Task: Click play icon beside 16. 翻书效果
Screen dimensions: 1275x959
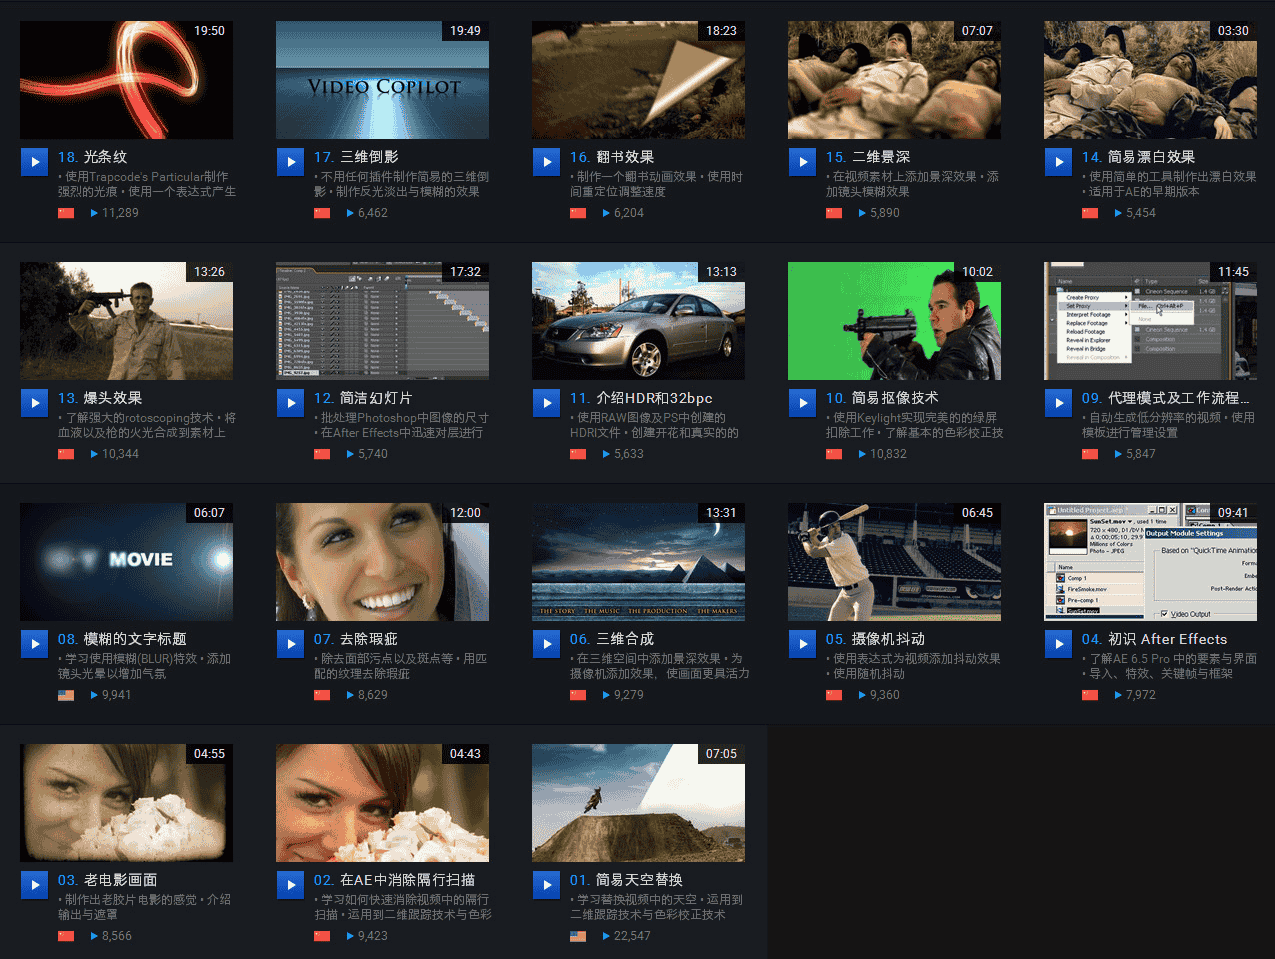Action: 546,161
